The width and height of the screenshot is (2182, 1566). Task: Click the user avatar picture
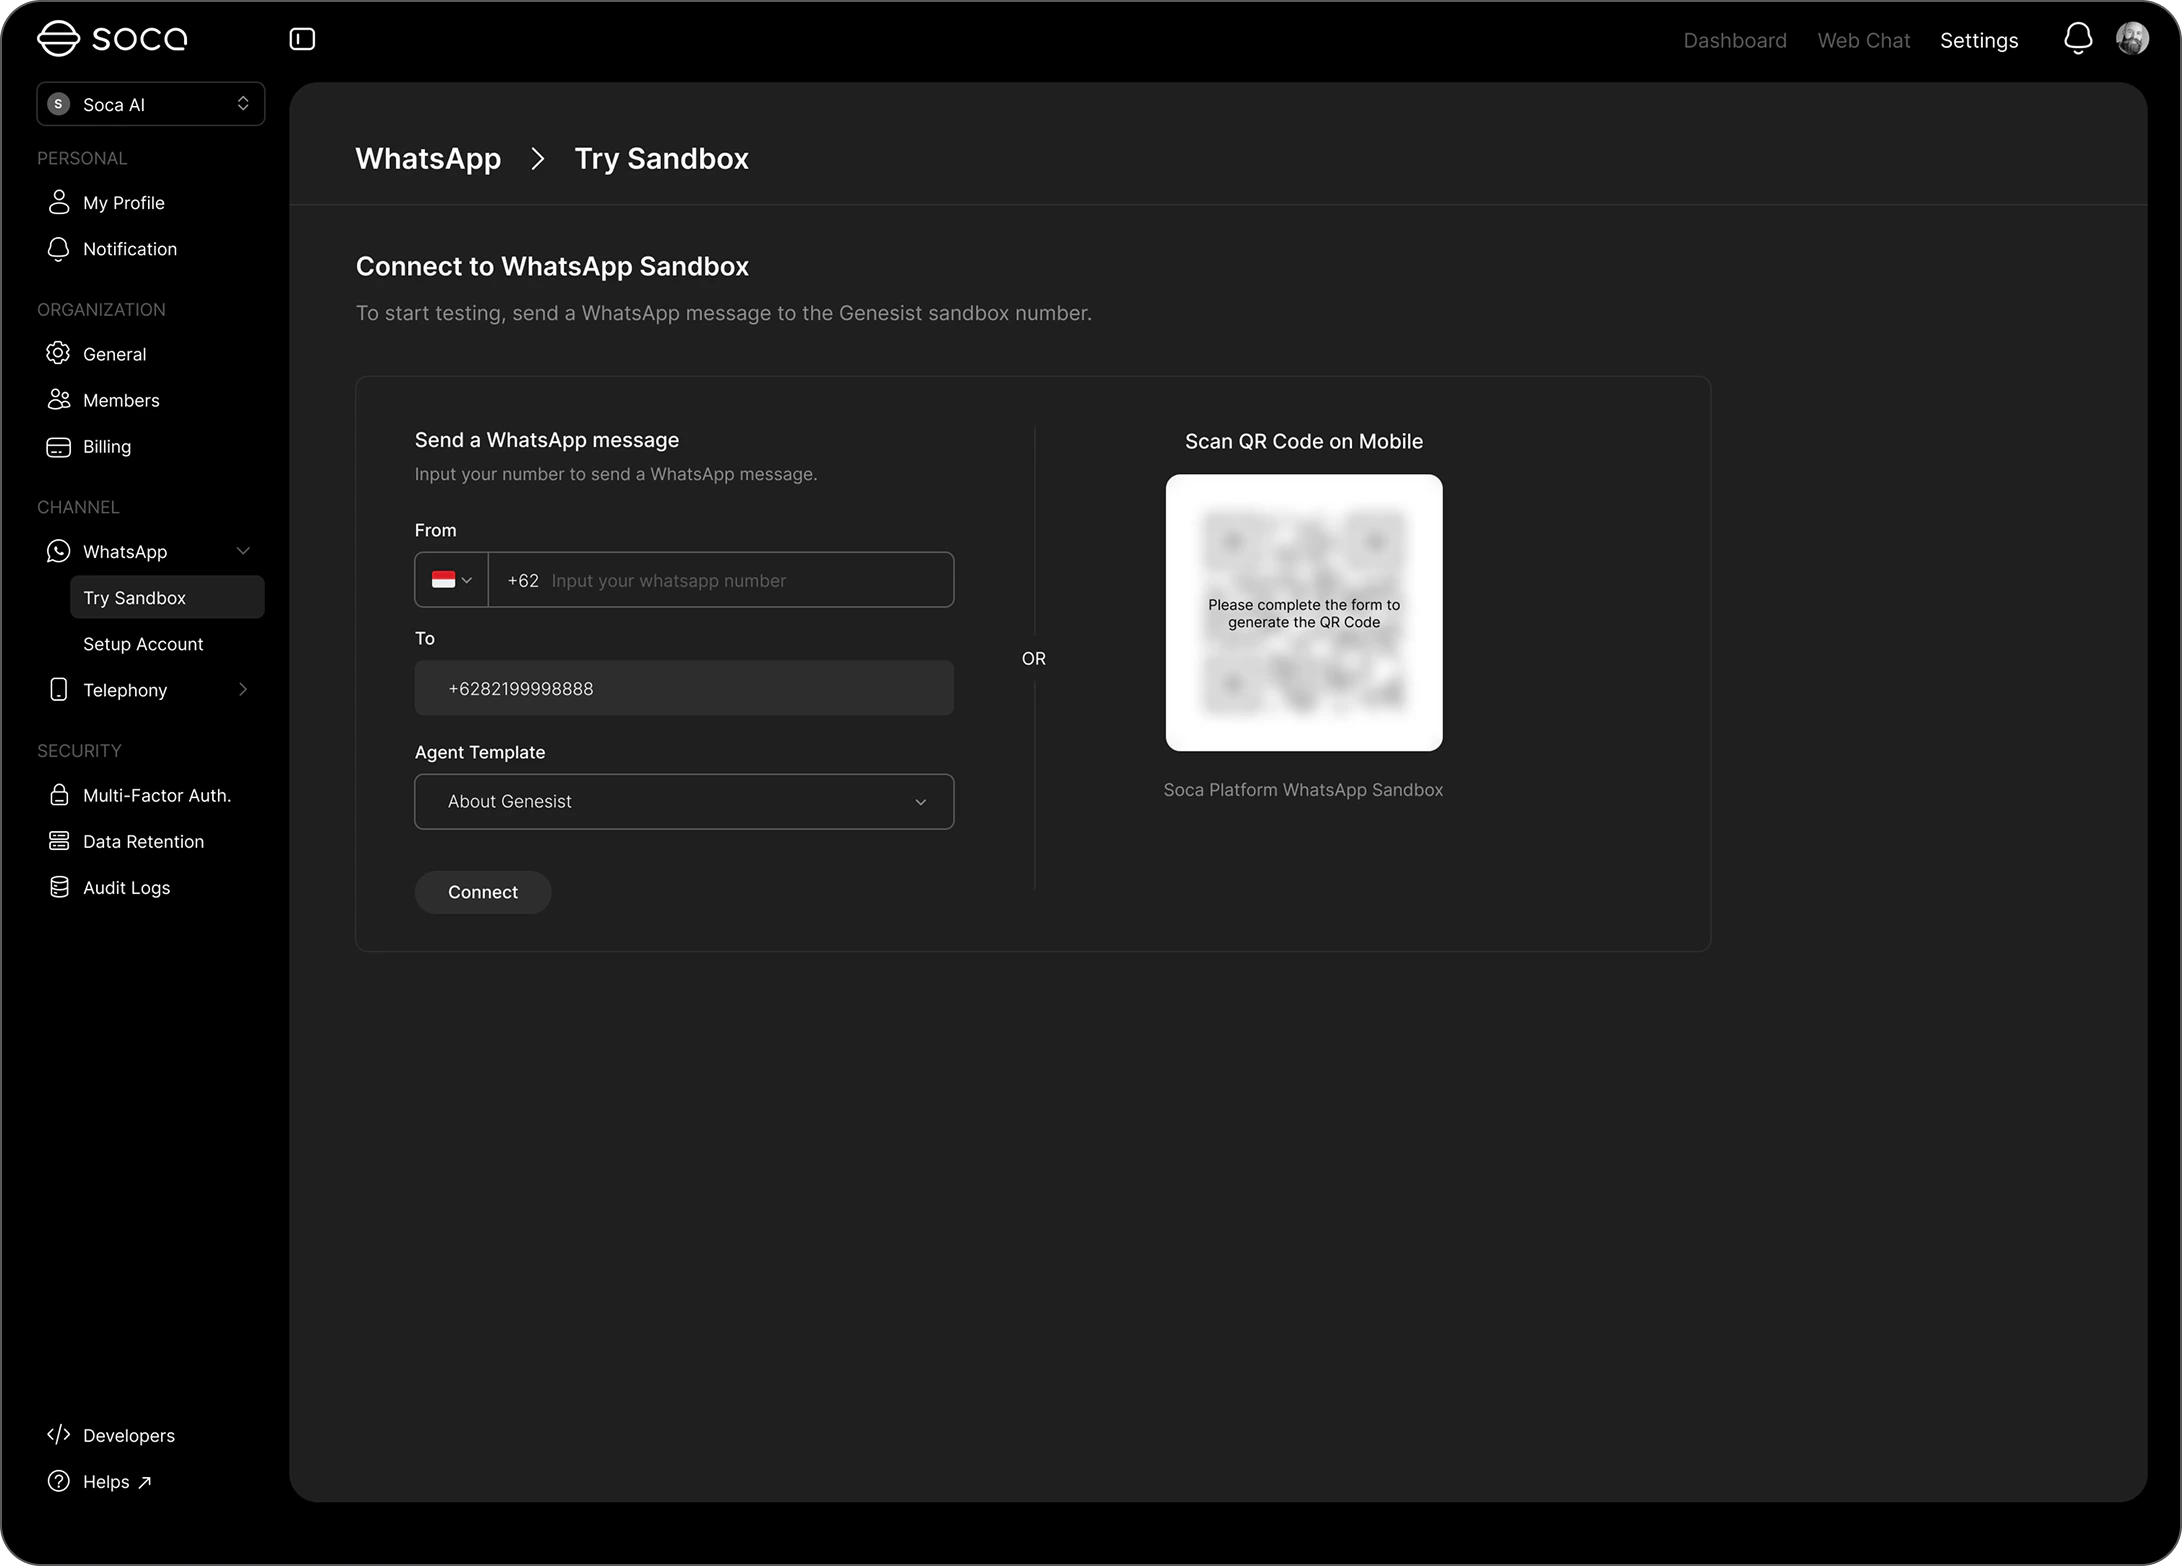pyautogui.click(x=2132, y=39)
